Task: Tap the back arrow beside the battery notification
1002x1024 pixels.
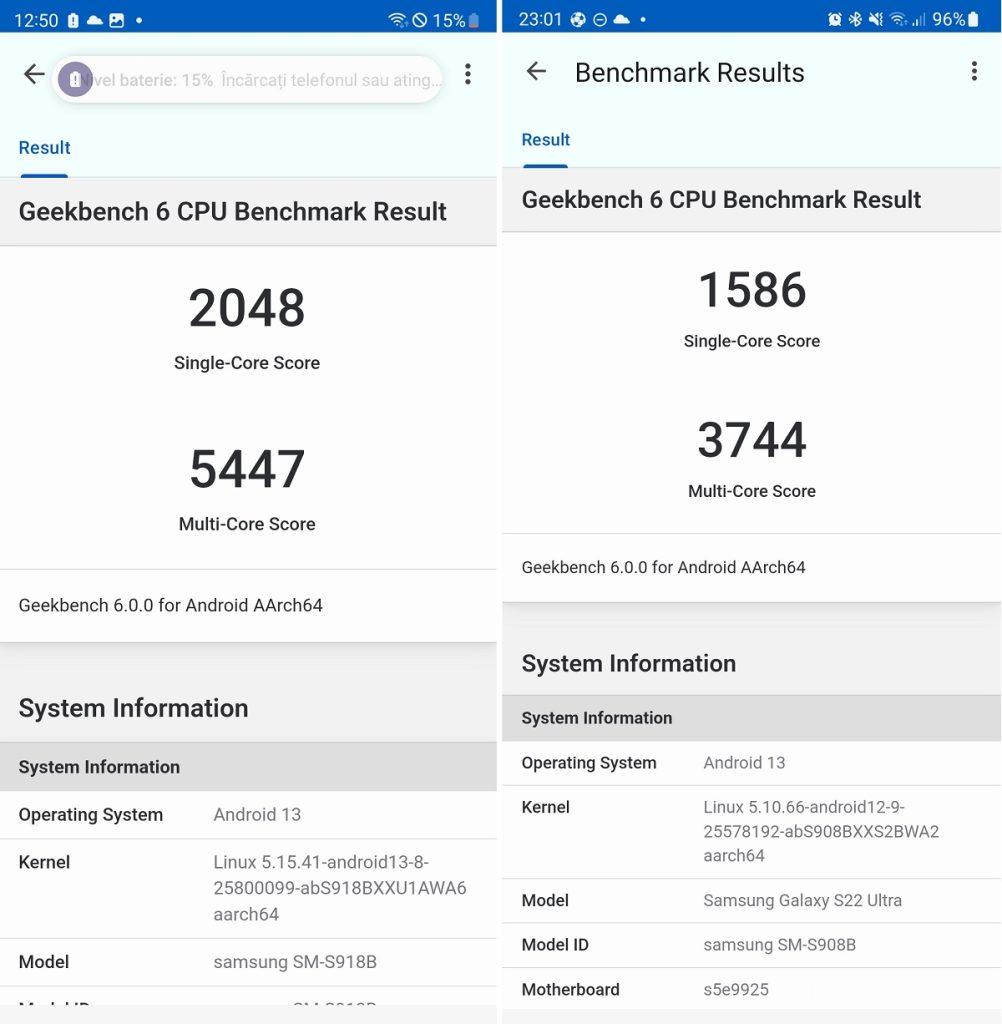Action: pos(34,74)
